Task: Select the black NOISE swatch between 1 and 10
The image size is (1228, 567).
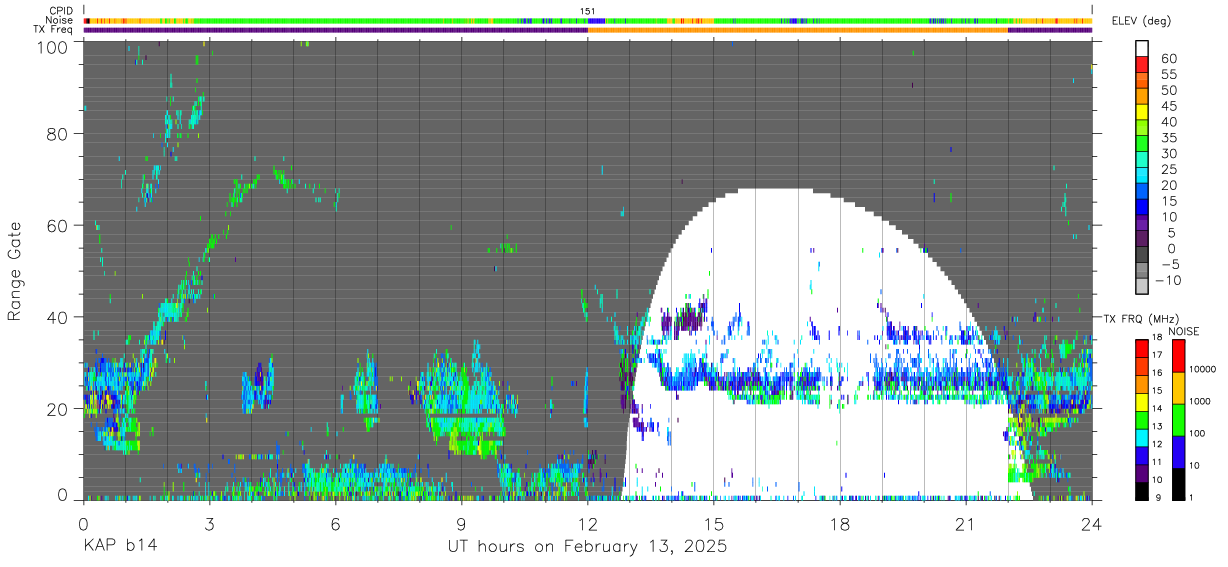Action: pyautogui.click(x=1178, y=483)
